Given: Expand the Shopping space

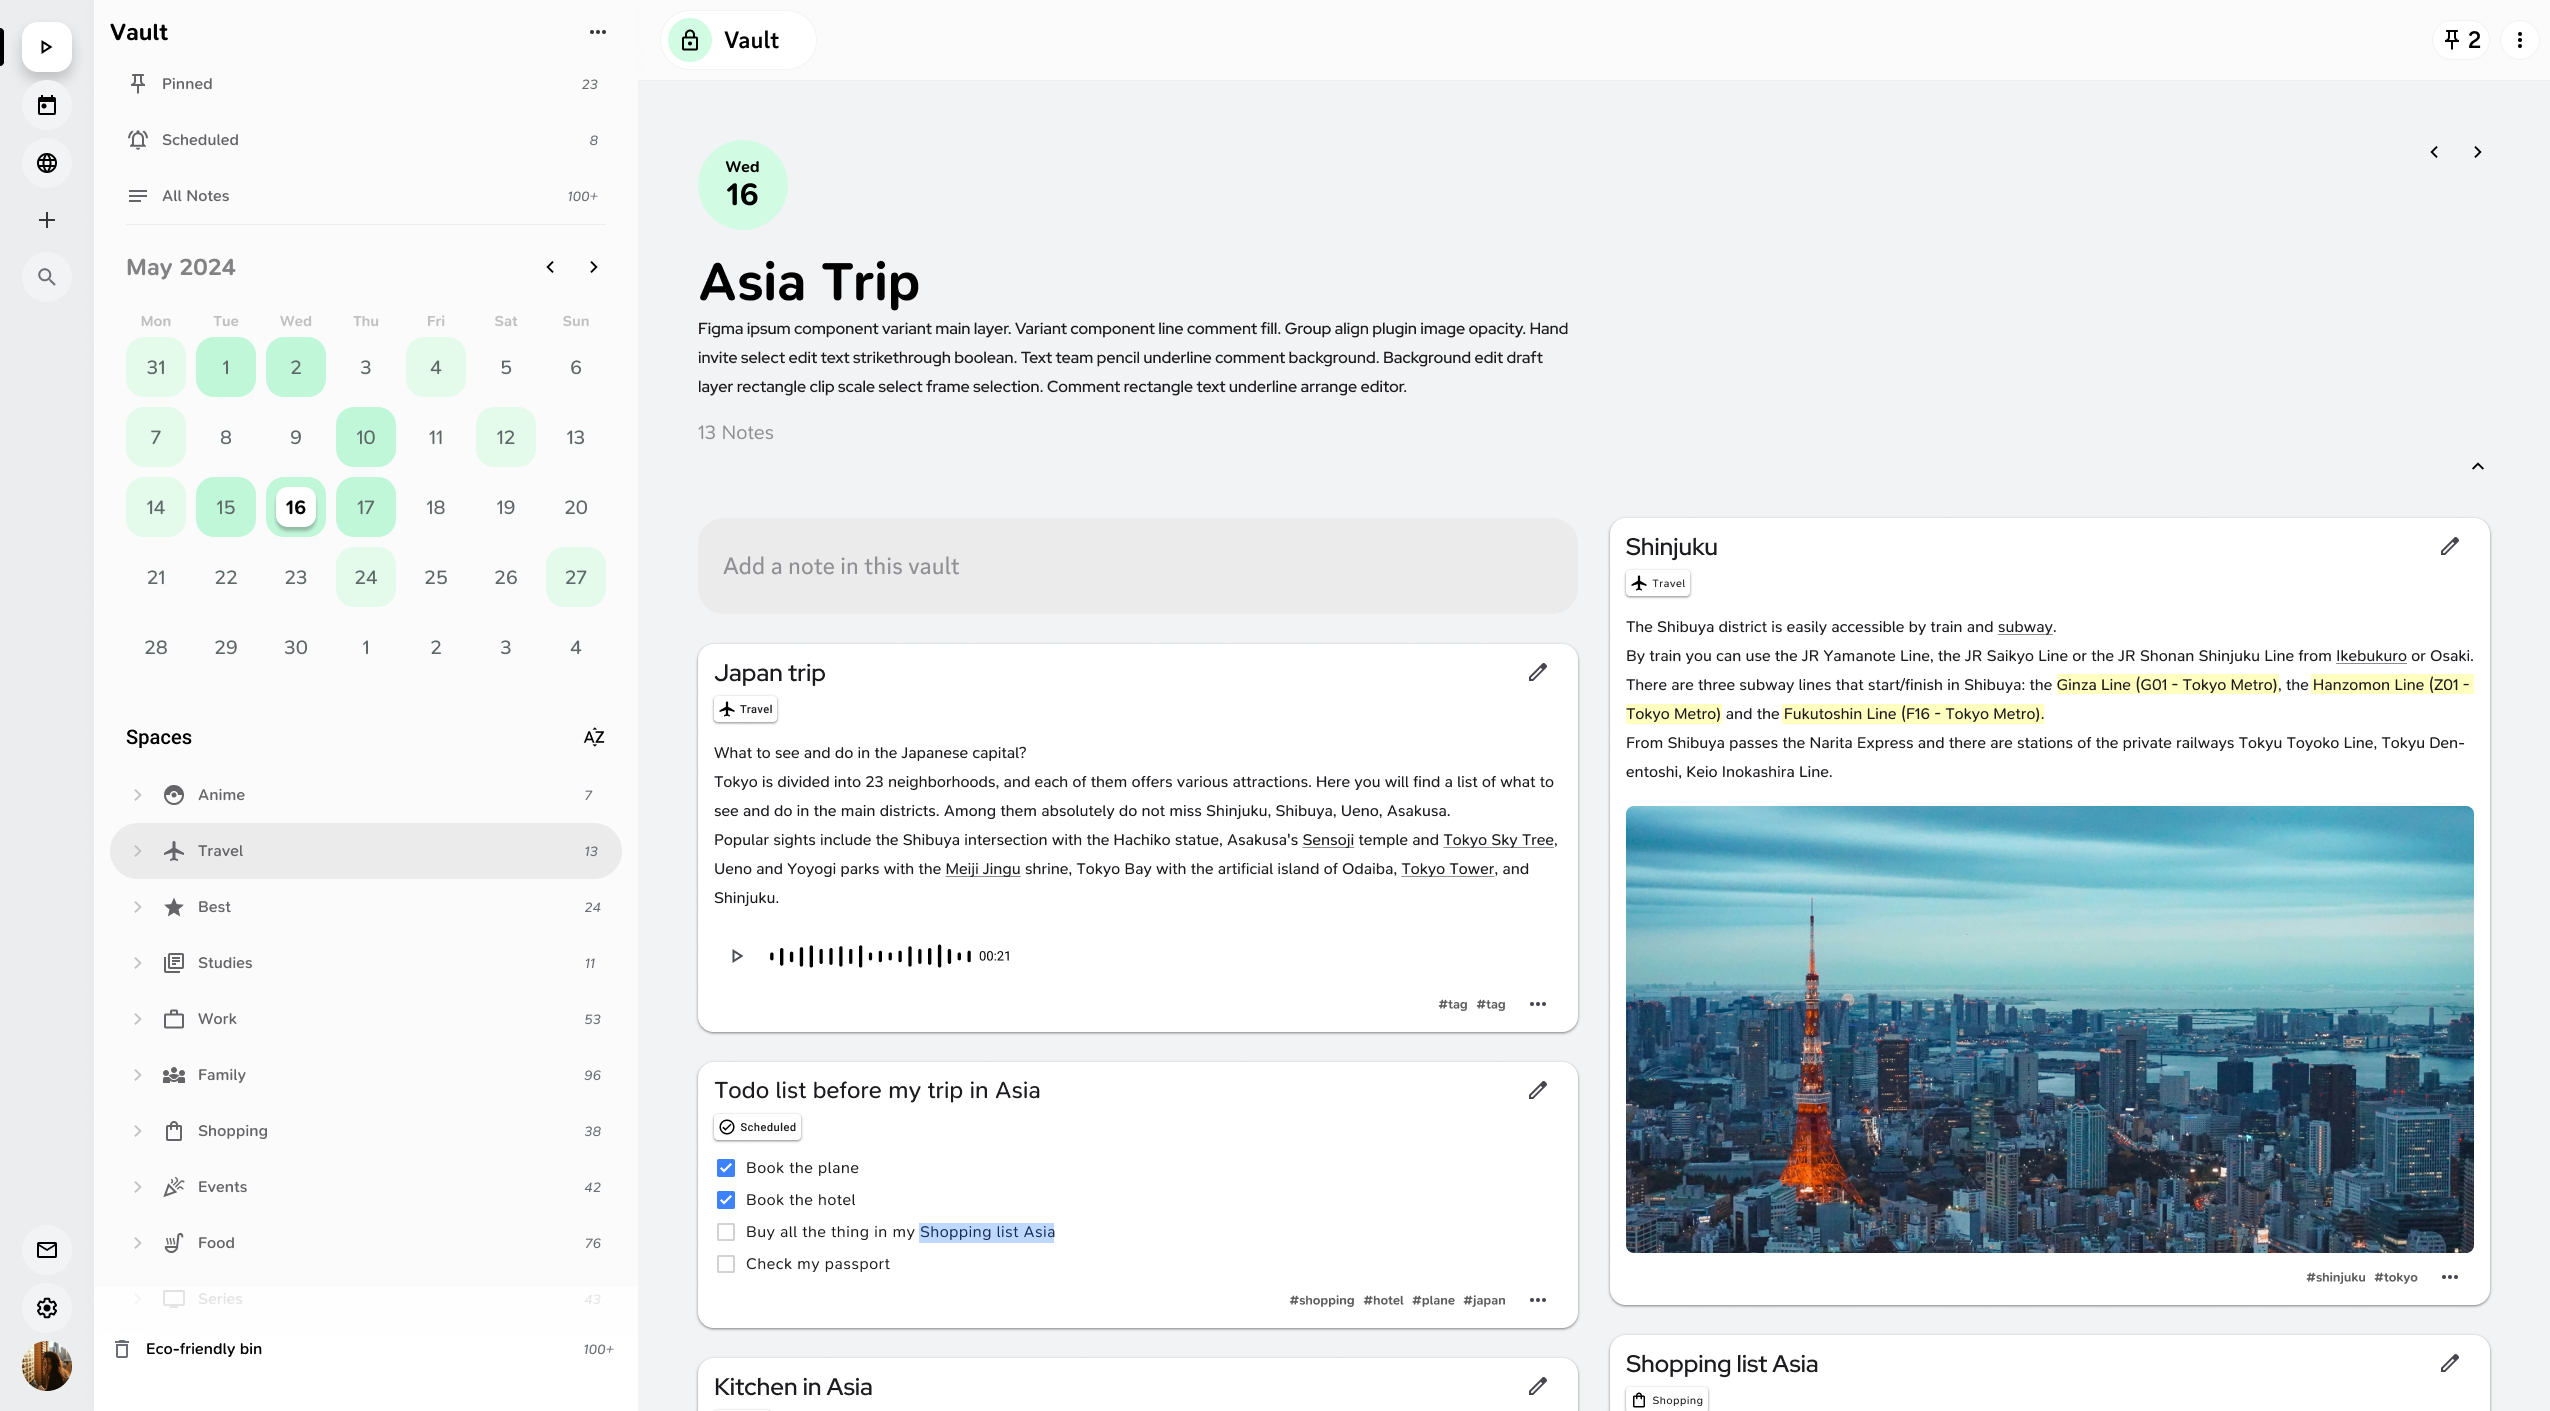Looking at the screenshot, I should (138, 1131).
